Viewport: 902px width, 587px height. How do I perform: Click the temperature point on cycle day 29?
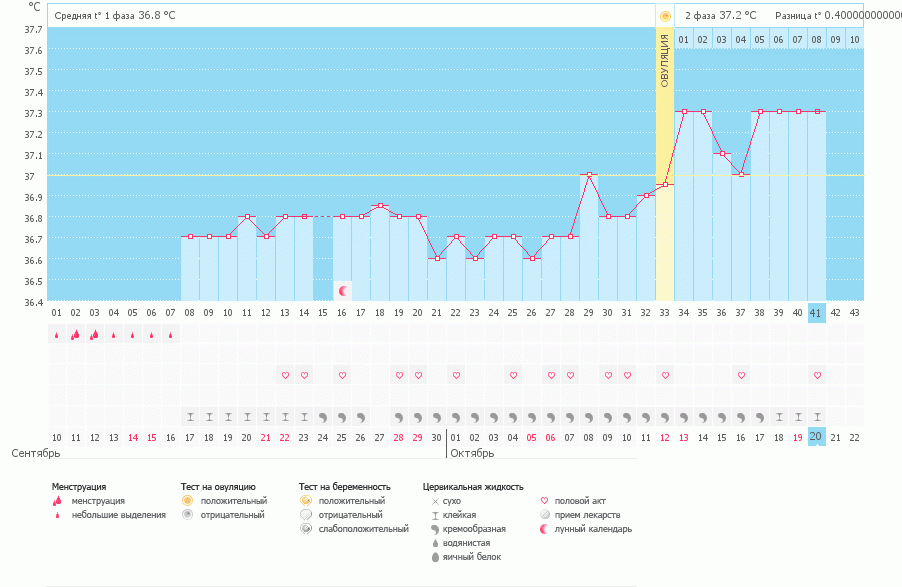pos(590,175)
